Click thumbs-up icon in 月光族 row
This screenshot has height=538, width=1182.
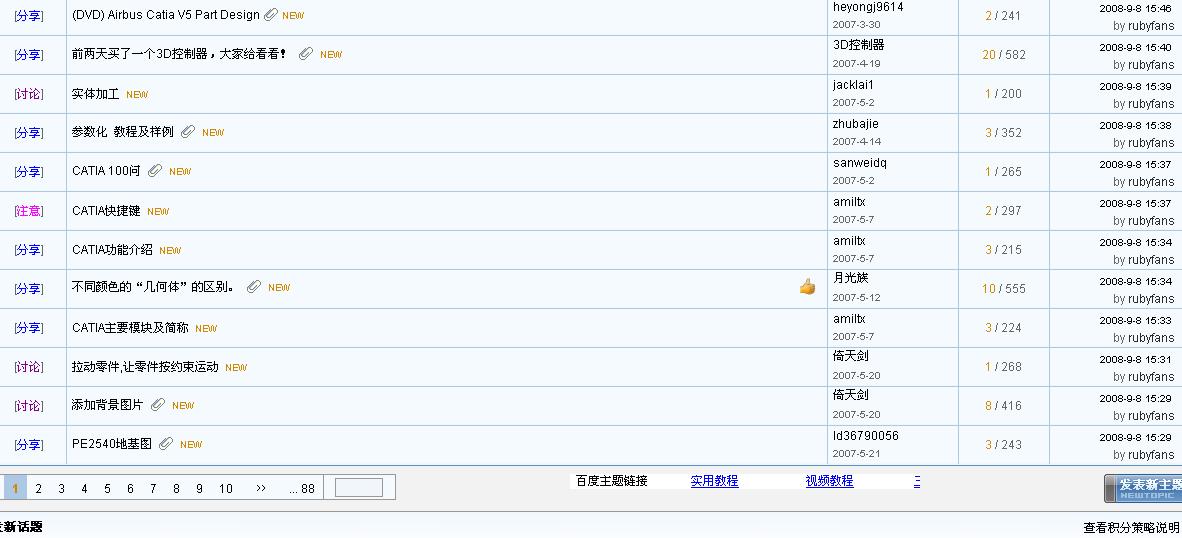tap(807, 286)
